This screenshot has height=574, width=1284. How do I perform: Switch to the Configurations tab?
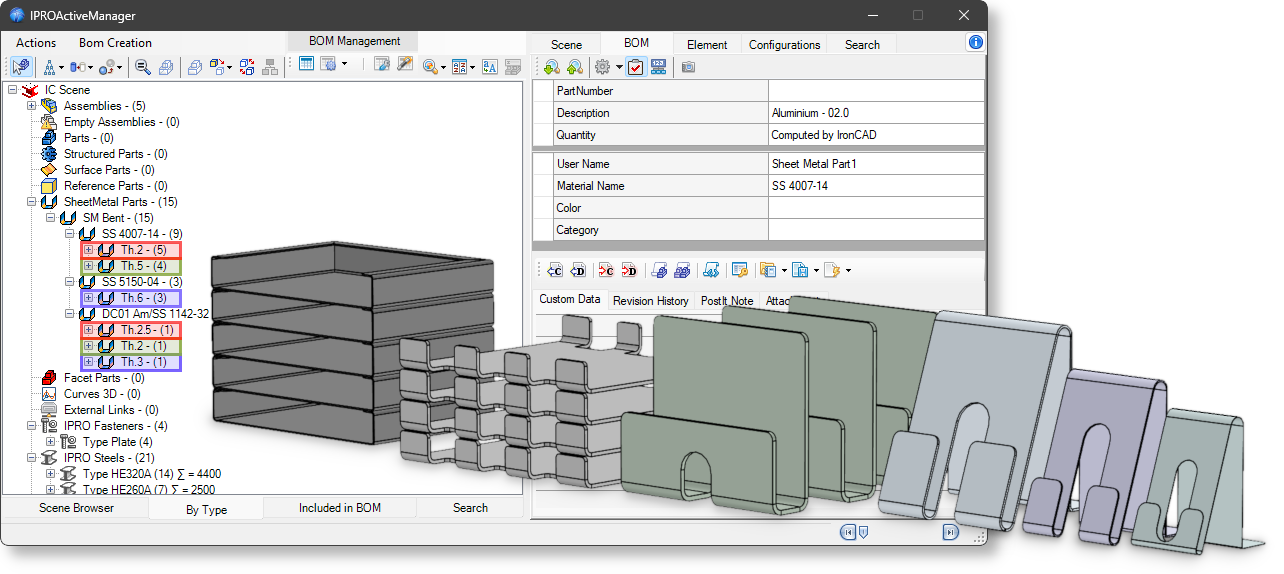784,44
